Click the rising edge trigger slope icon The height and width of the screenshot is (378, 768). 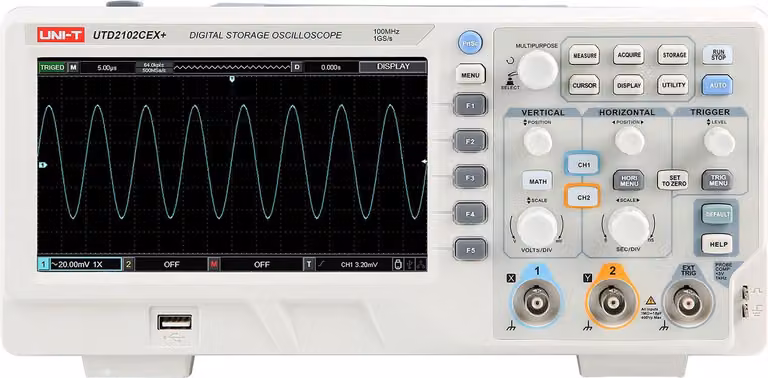click(321, 264)
